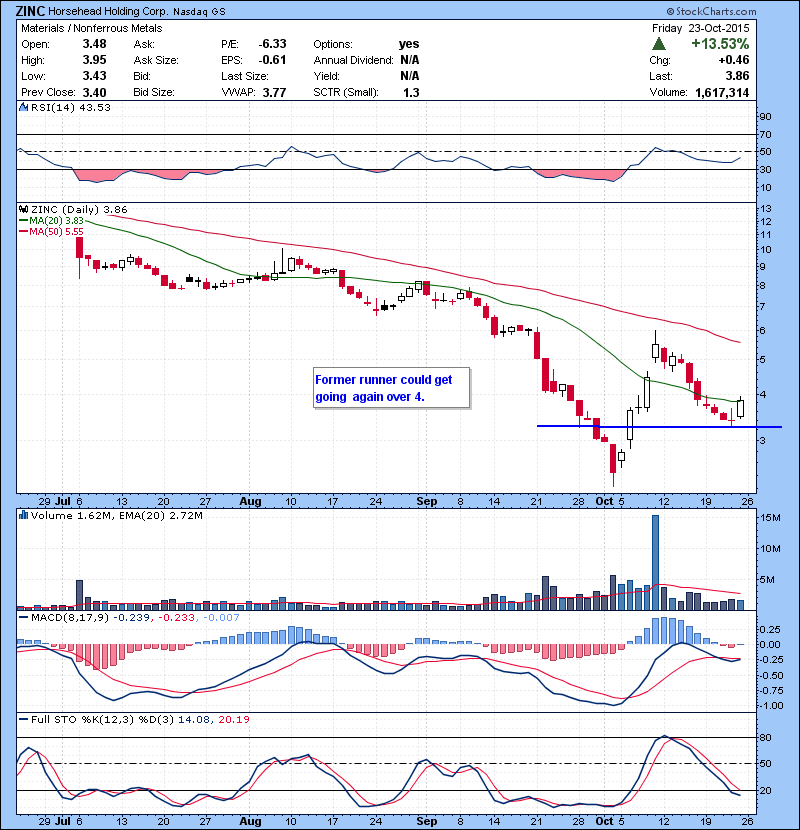Click the Chg value +0.46
The height and width of the screenshot is (830, 800).
tap(734, 60)
